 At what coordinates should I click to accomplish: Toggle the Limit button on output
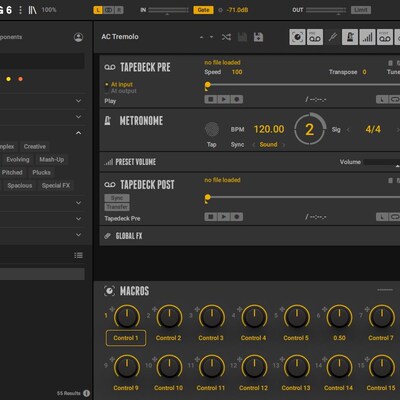(x=361, y=10)
